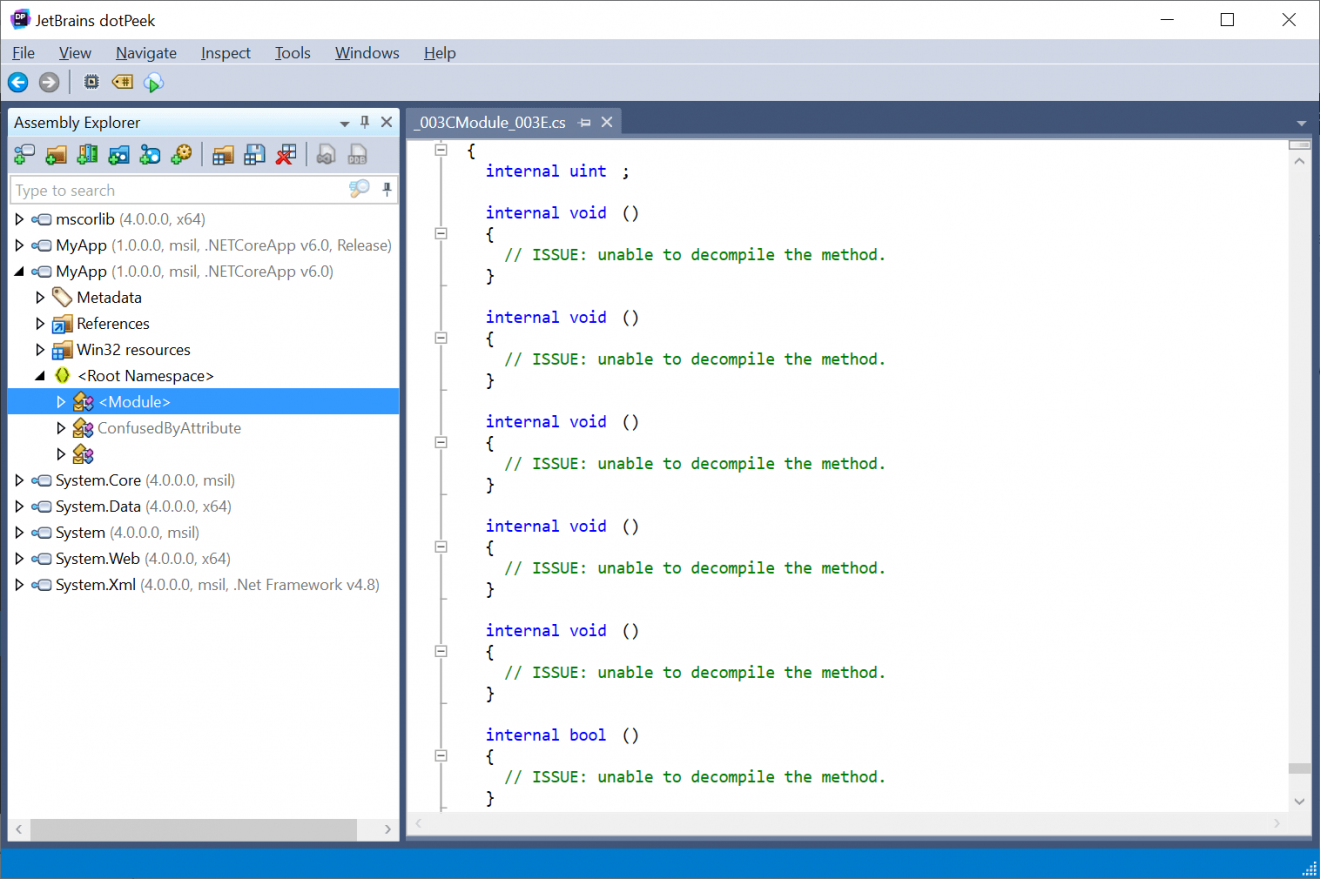Pin the Assembly Explorer panel
This screenshot has width=1320, height=879.
pyautogui.click(x=364, y=121)
